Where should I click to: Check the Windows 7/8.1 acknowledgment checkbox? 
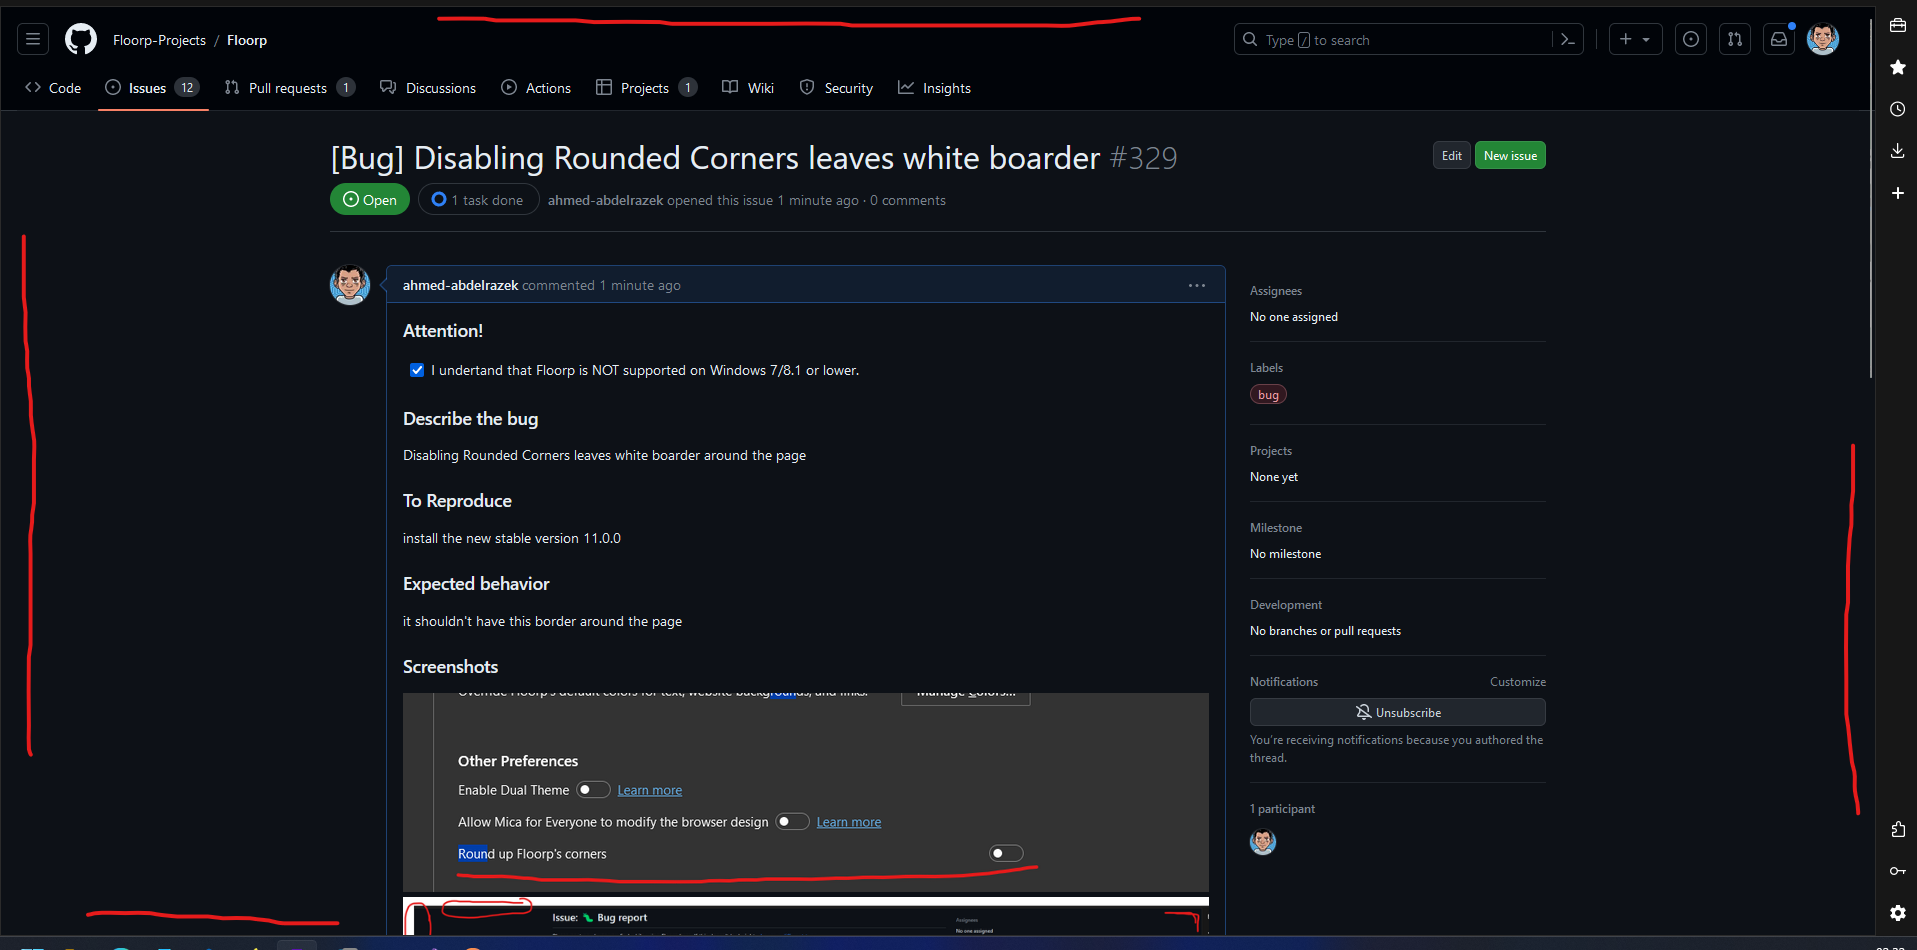click(x=416, y=370)
